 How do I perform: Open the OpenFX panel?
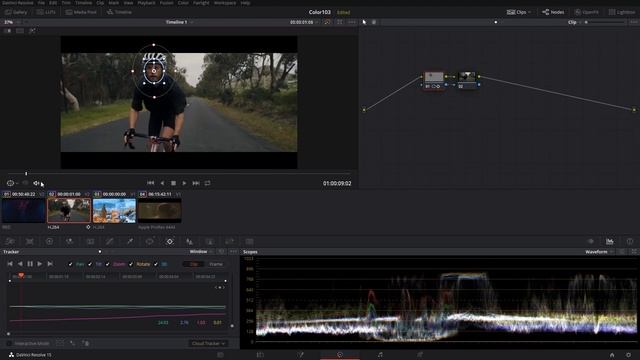pos(587,12)
